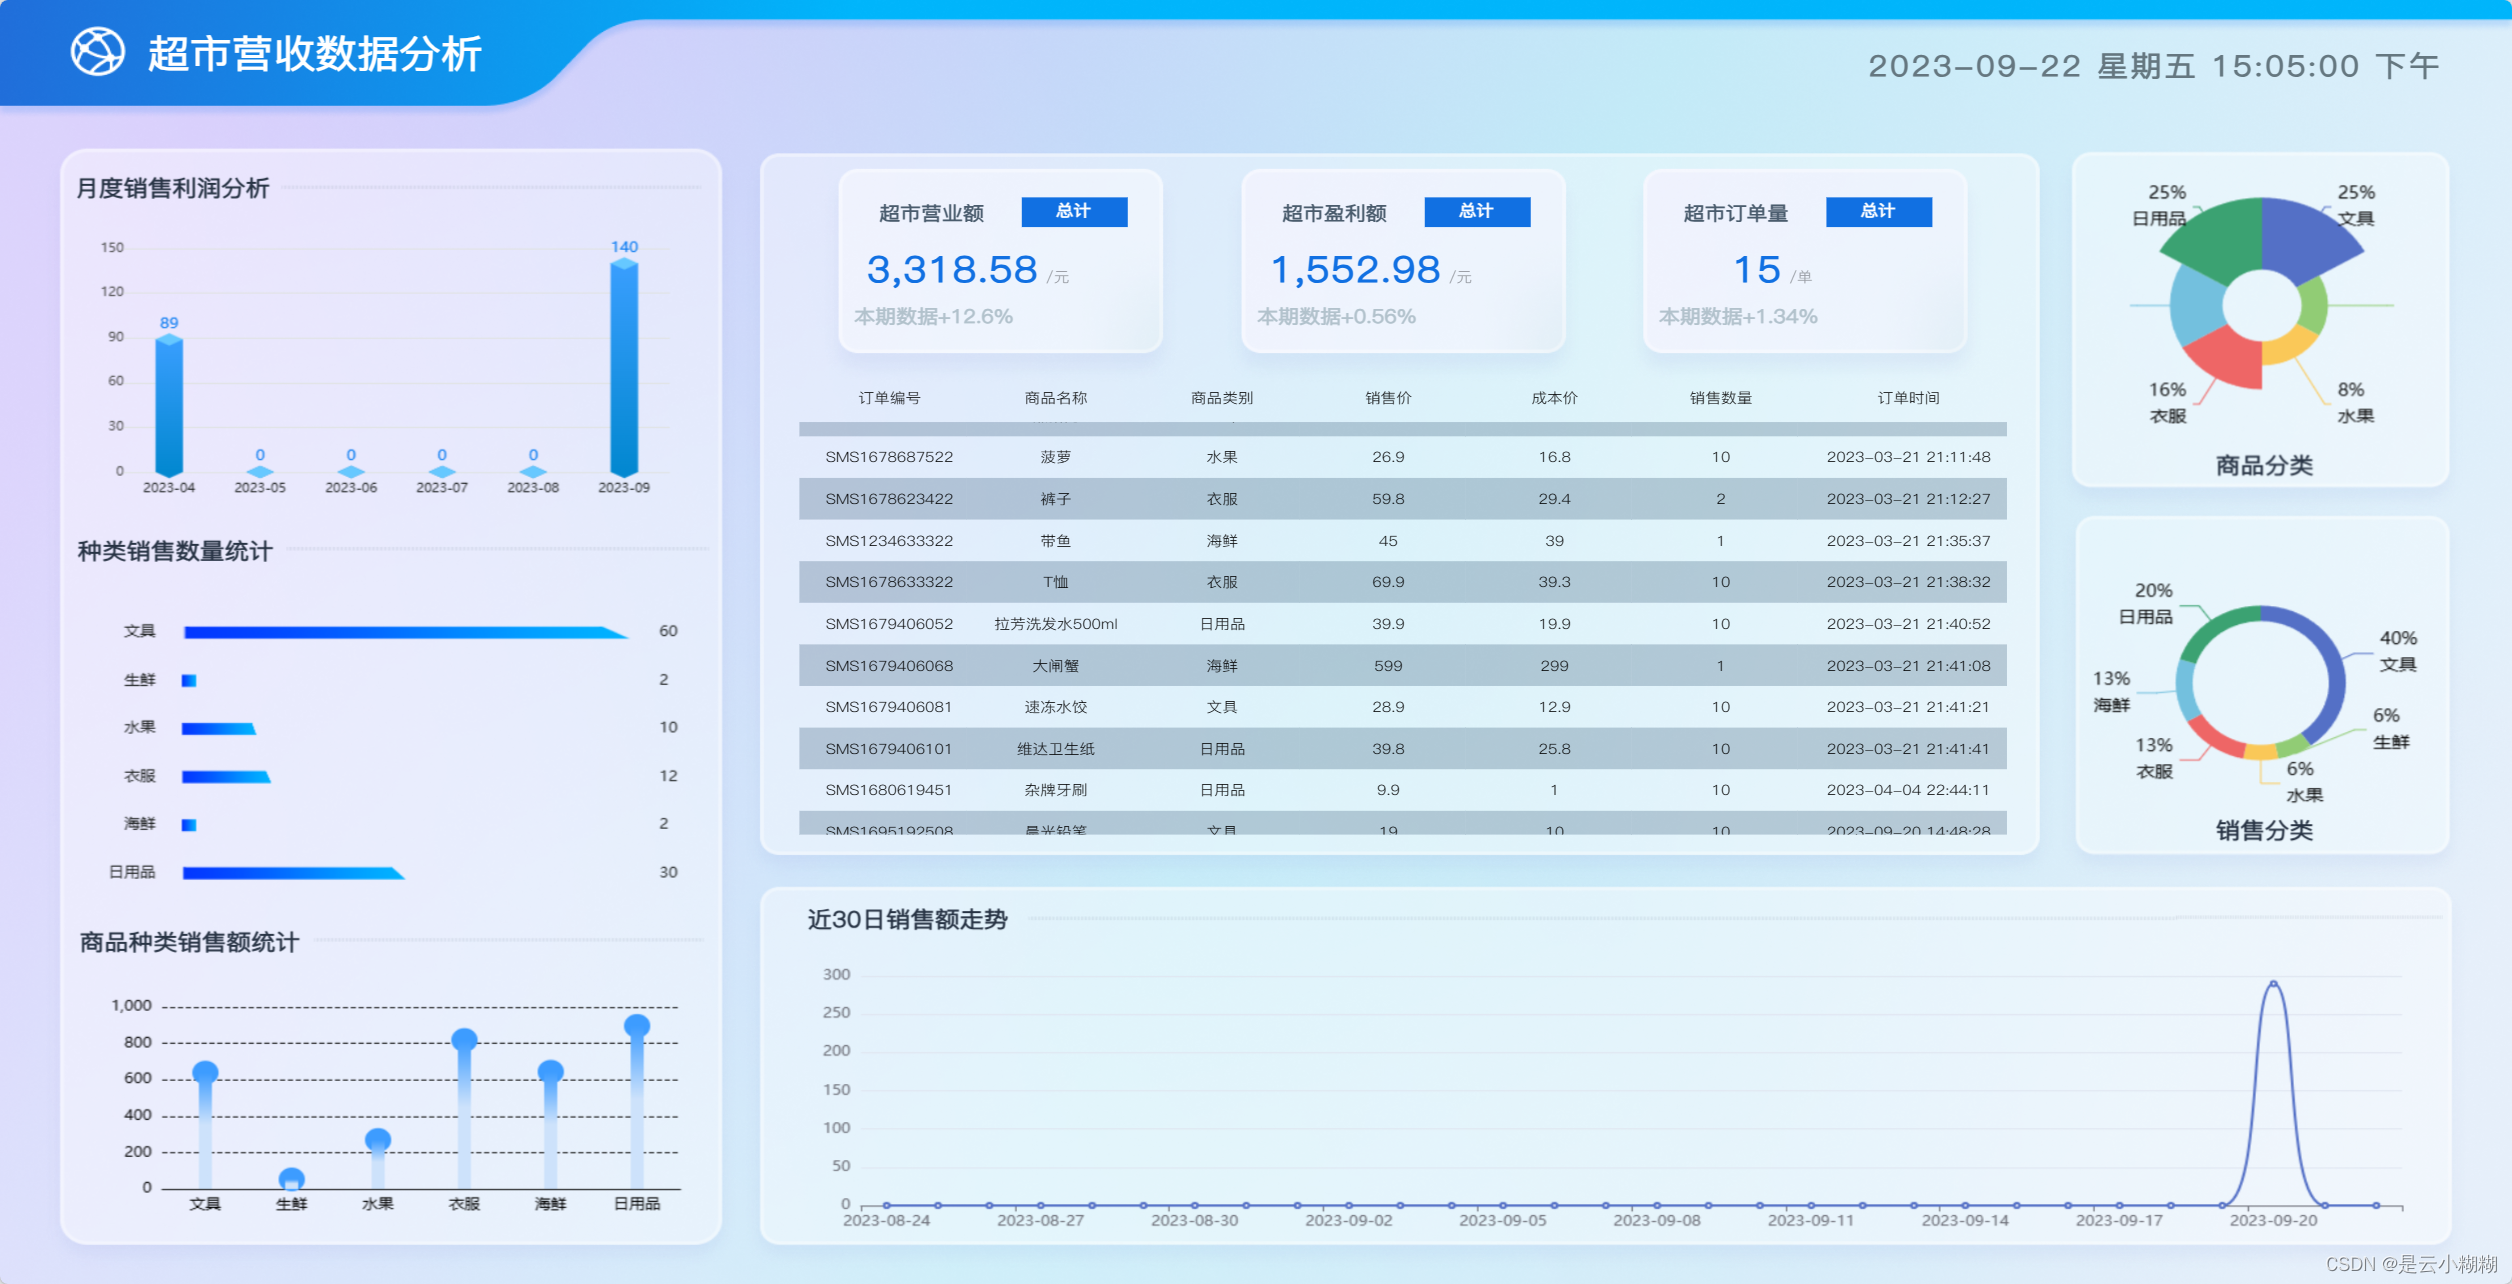The image size is (2512, 1284).
Task: Click the 日用品 horizontal bar with value 30
Action: click(x=293, y=873)
